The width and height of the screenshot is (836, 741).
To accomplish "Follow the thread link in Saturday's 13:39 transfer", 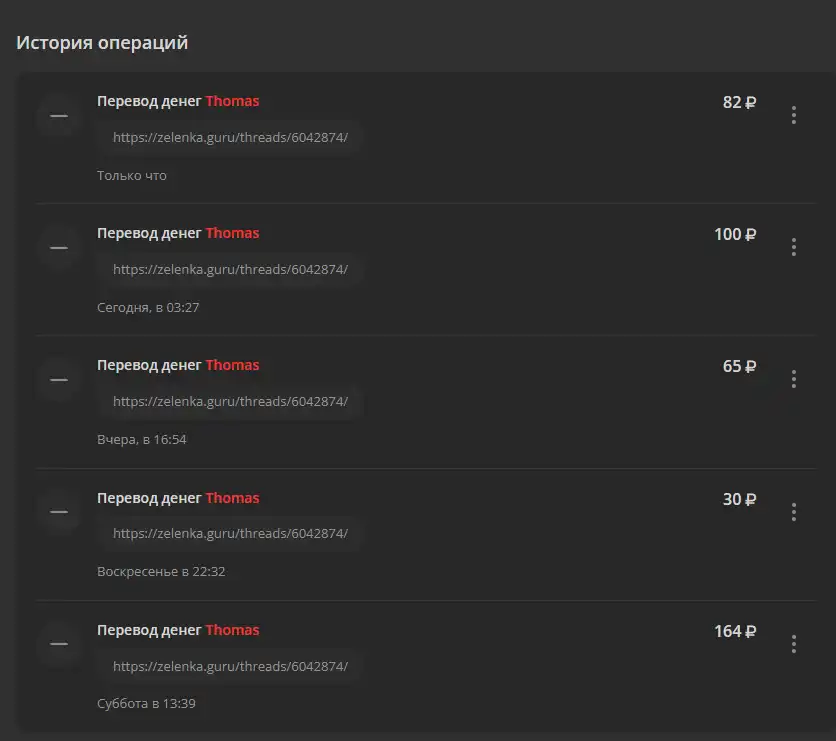I will [x=230, y=666].
